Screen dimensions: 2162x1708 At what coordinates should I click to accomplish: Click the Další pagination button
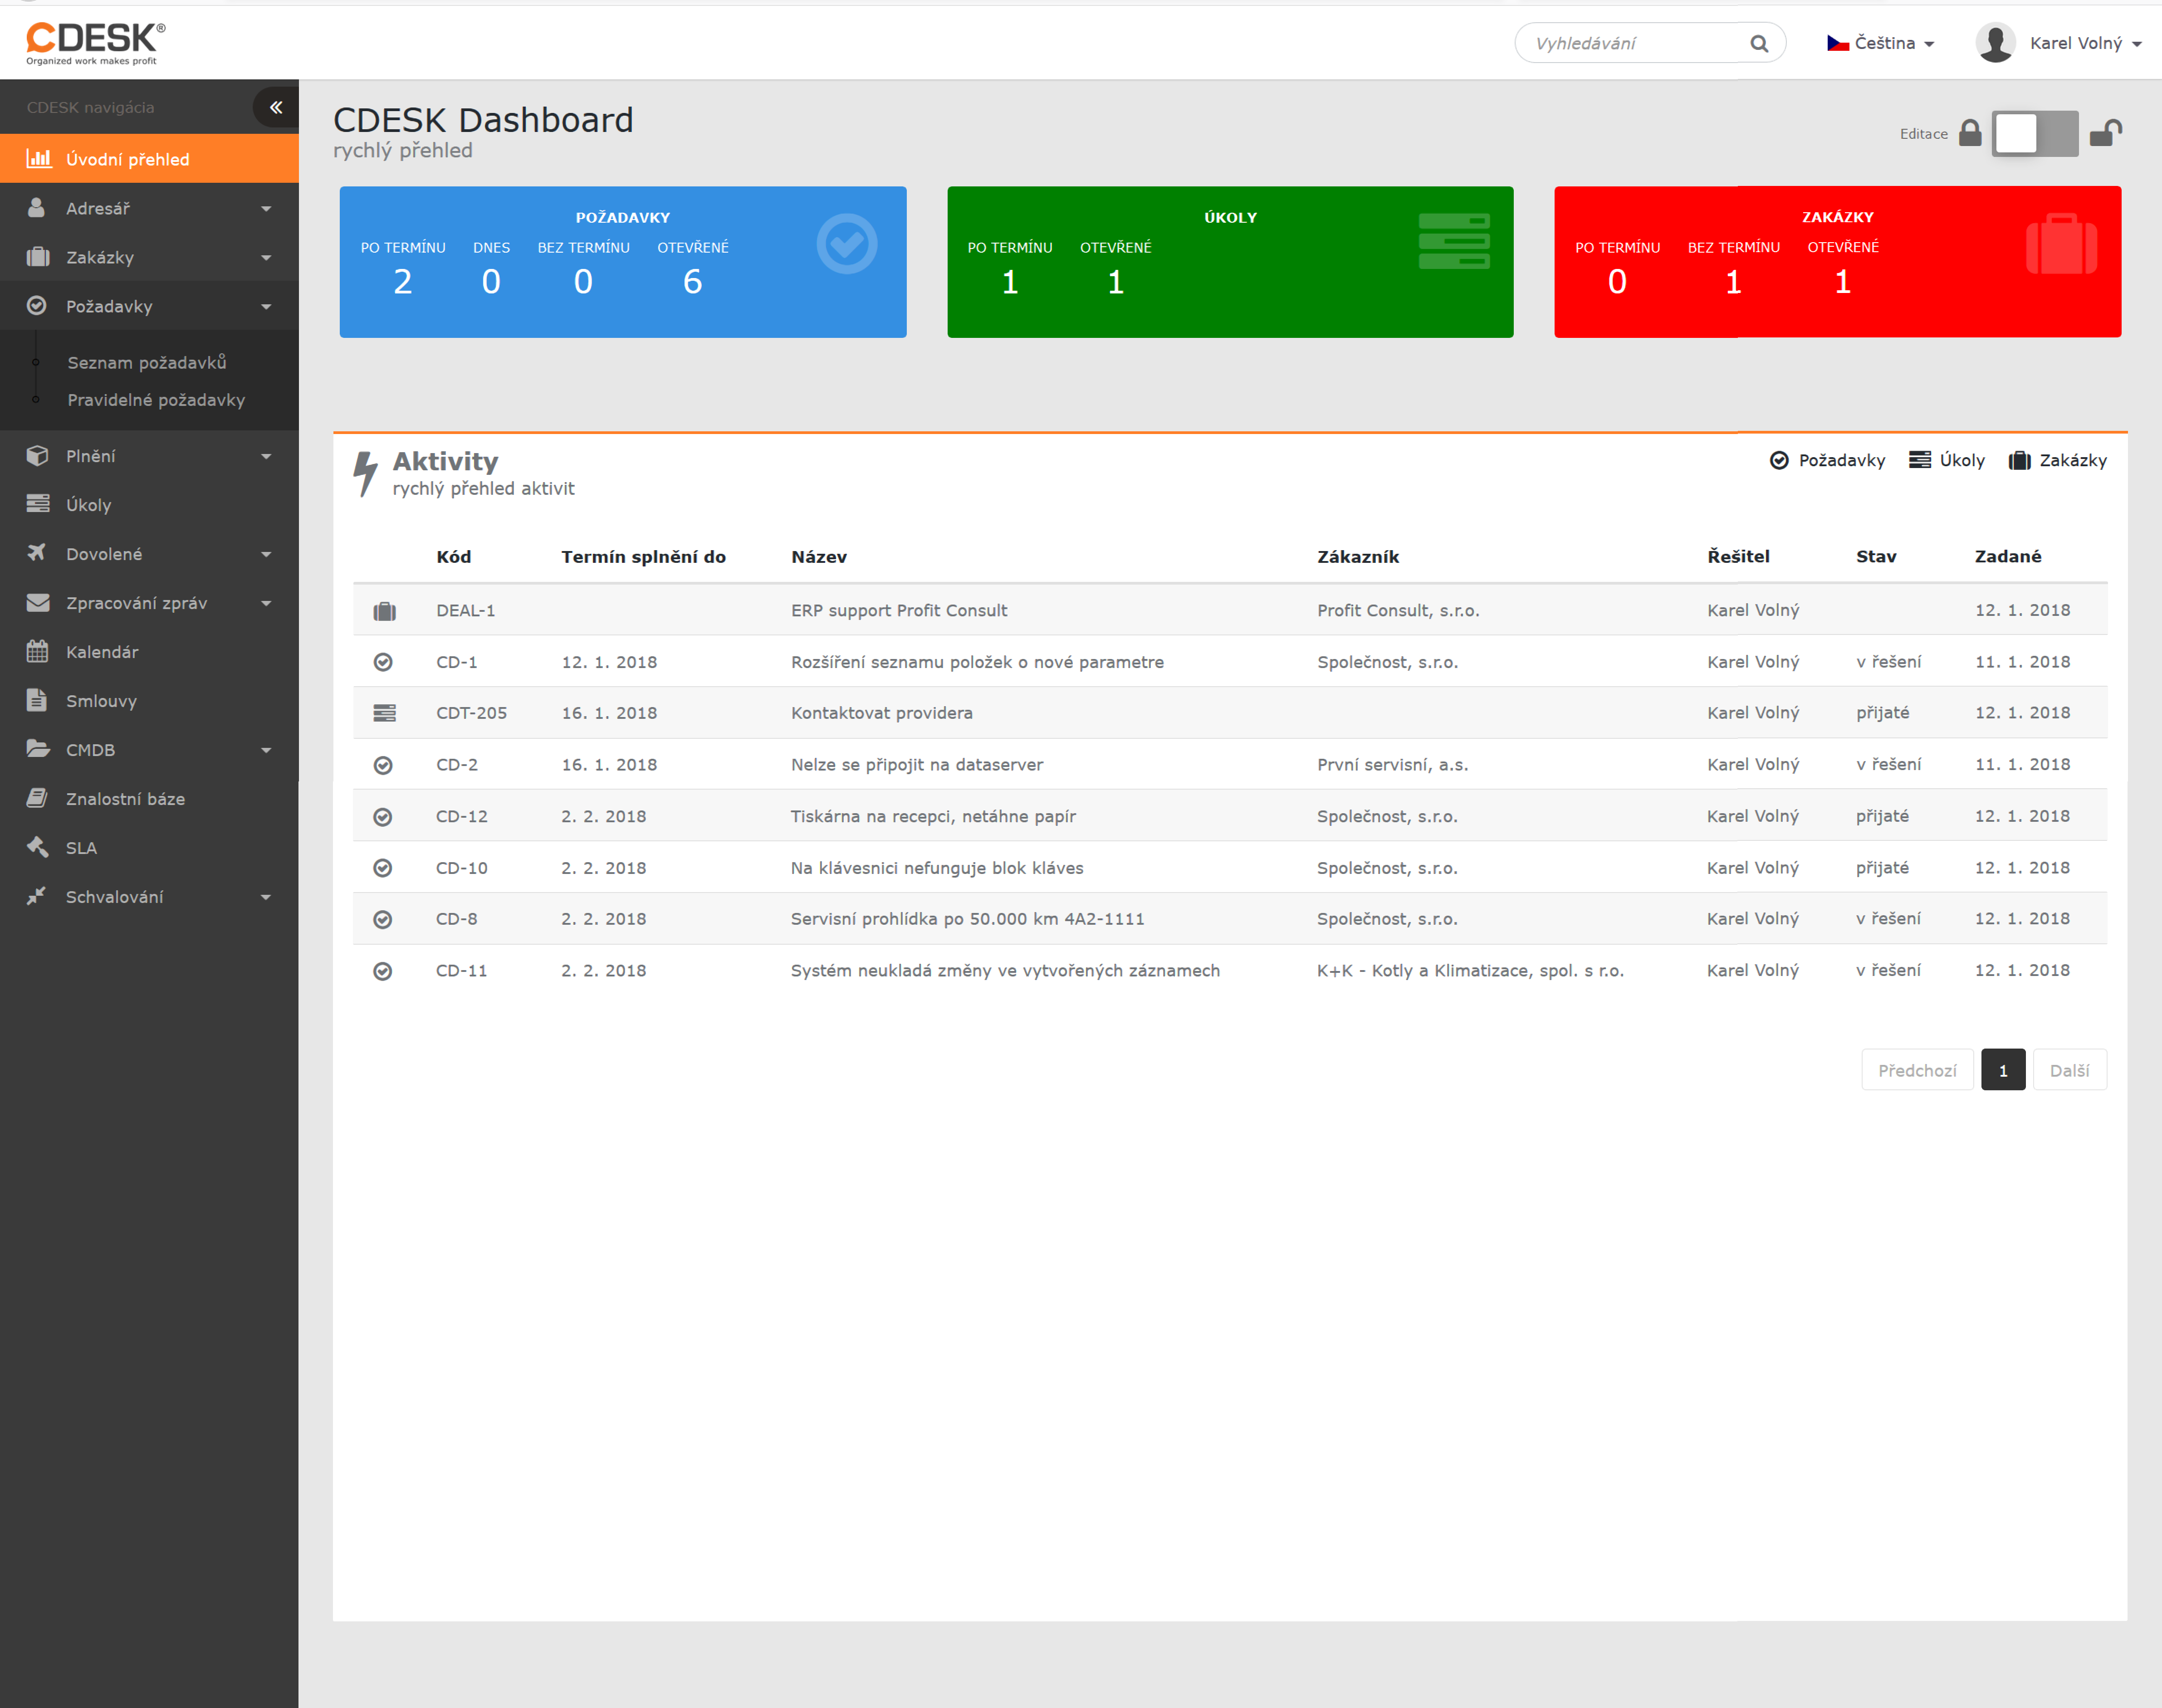[2069, 1070]
